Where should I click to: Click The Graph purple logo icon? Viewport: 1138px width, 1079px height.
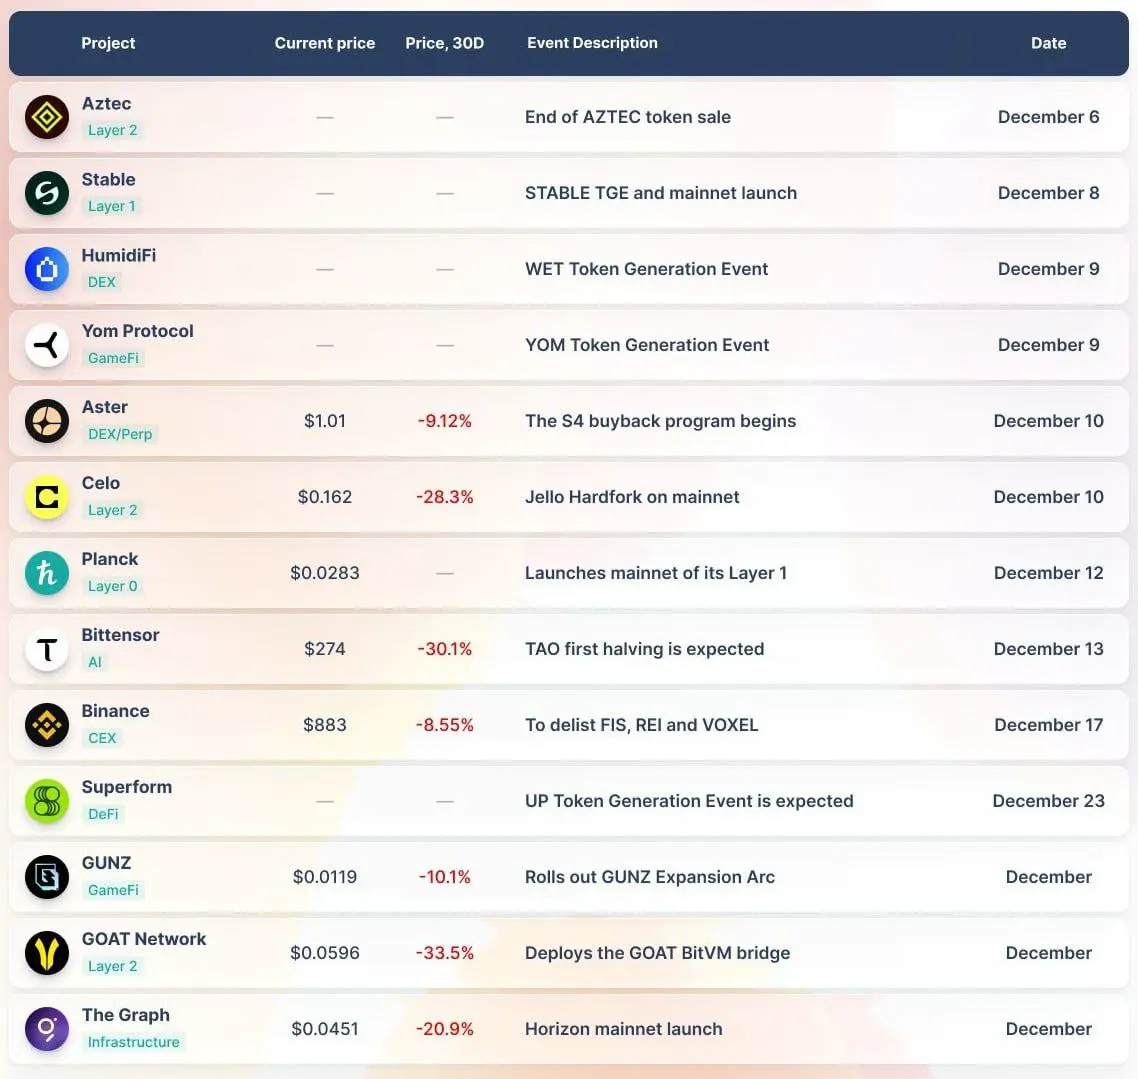47,1029
